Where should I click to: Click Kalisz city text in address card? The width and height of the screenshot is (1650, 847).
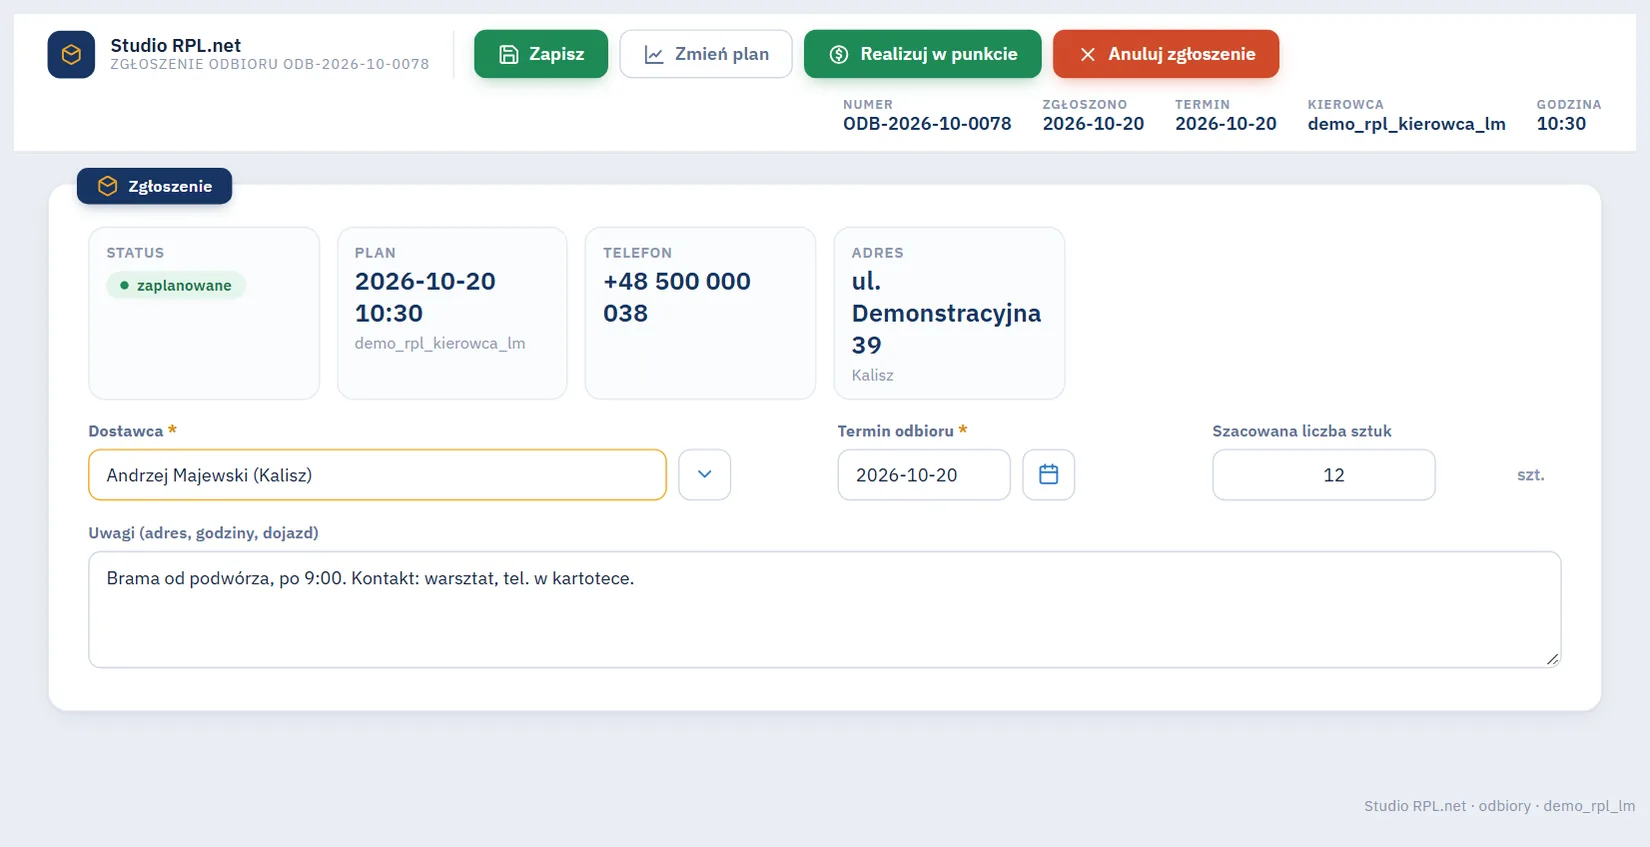coord(873,375)
